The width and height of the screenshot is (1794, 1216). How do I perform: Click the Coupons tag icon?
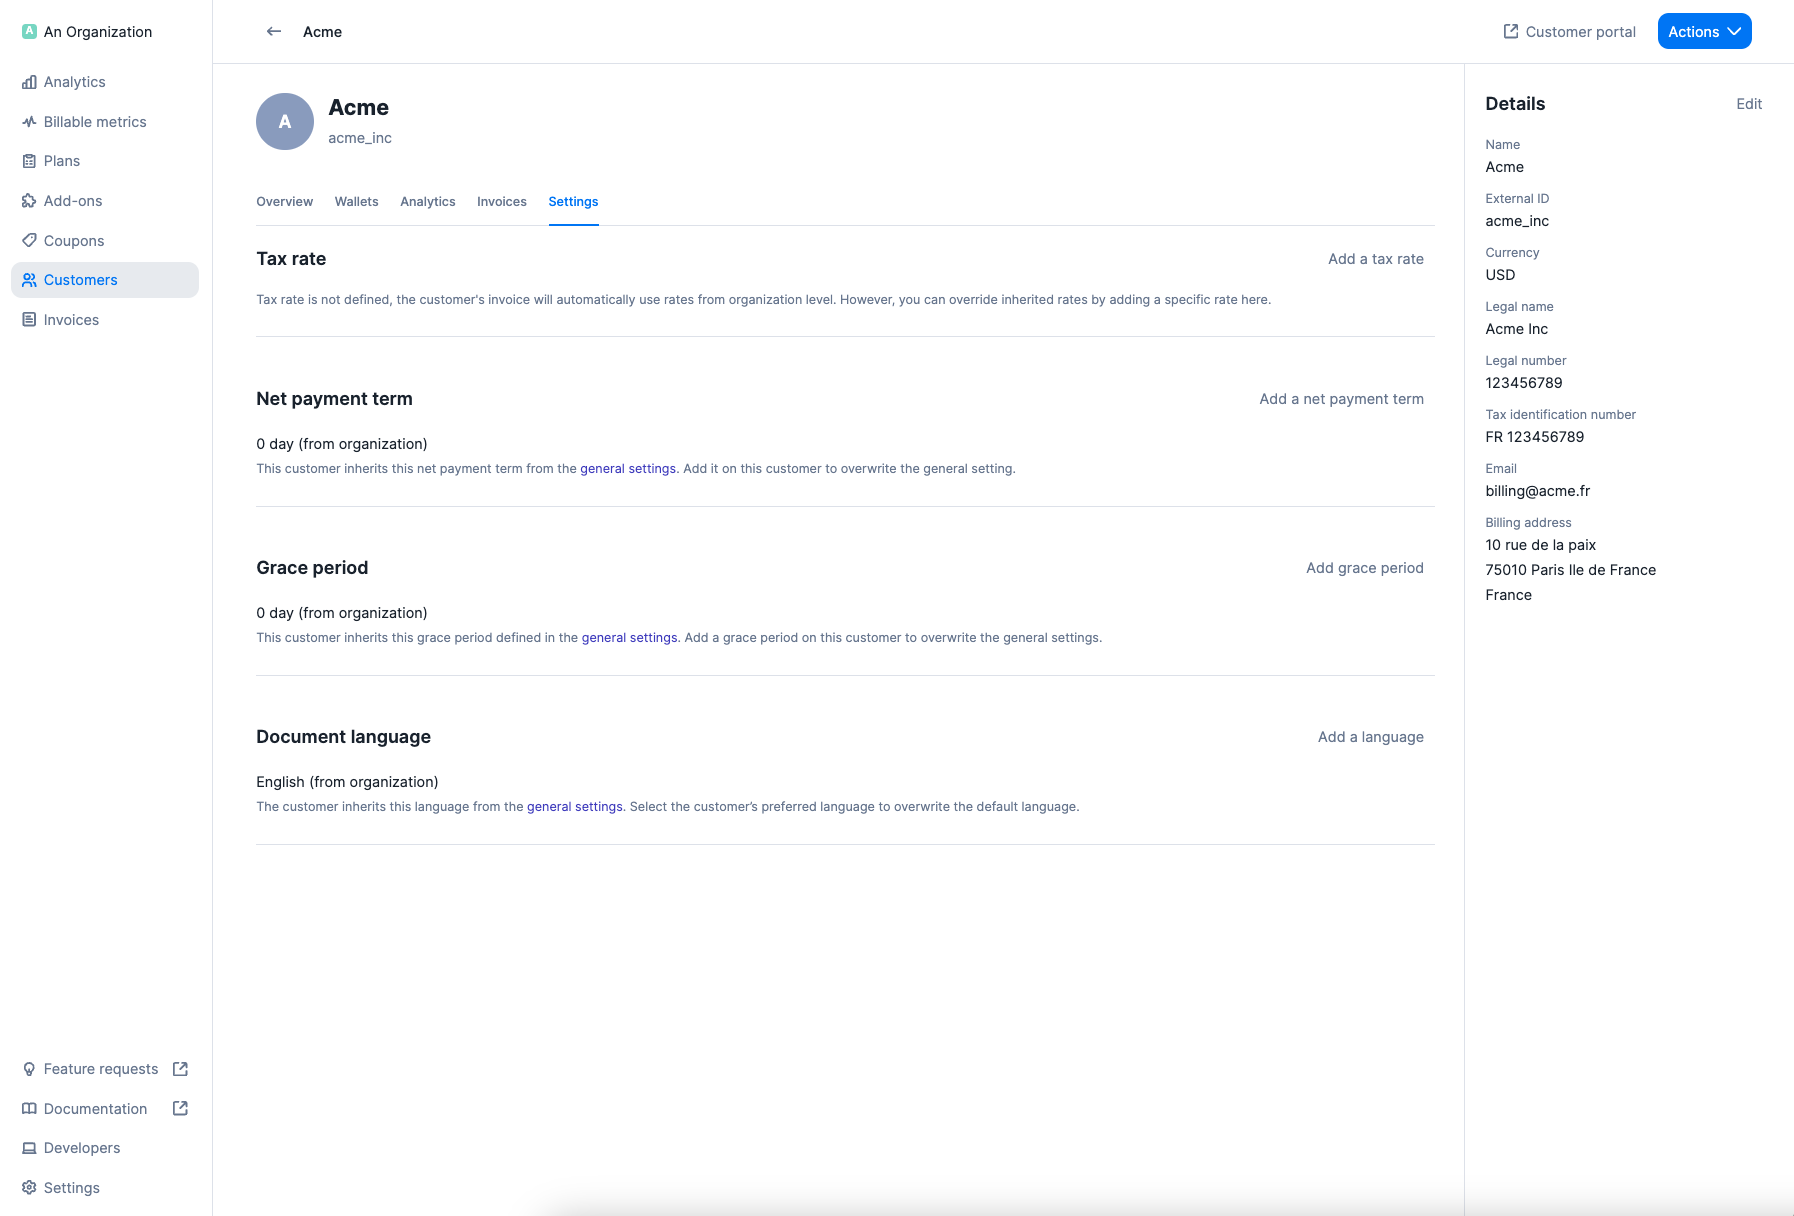coord(29,241)
